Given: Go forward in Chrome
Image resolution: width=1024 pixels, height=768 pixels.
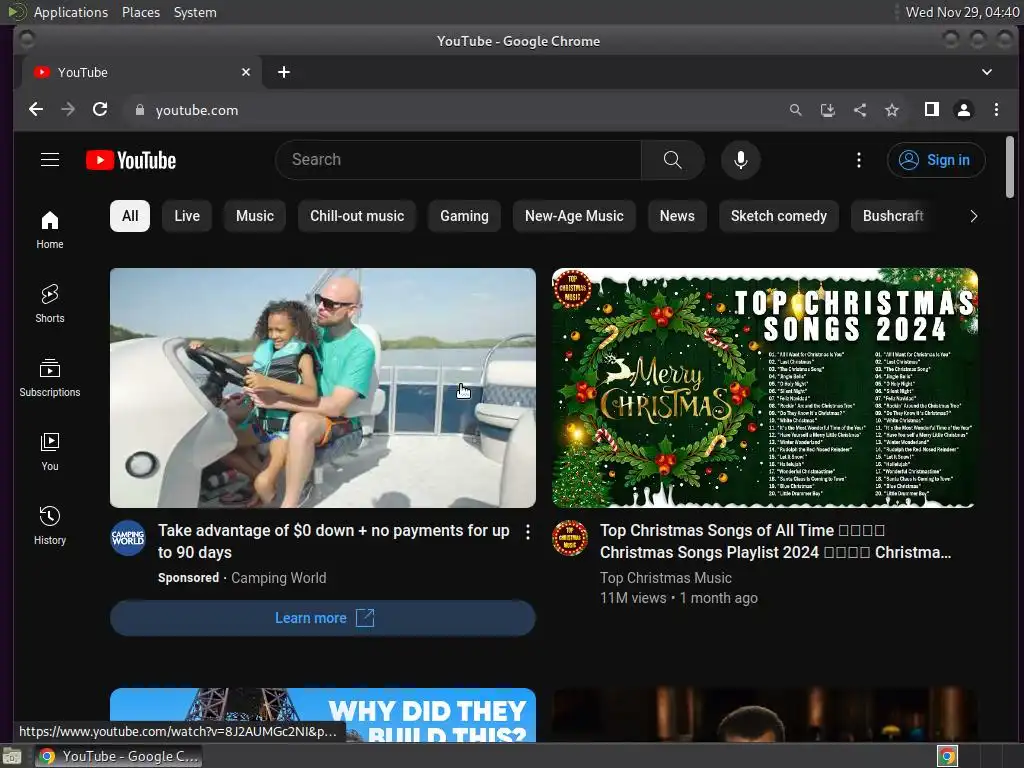Looking at the screenshot, I should click(x=68, y=110).
